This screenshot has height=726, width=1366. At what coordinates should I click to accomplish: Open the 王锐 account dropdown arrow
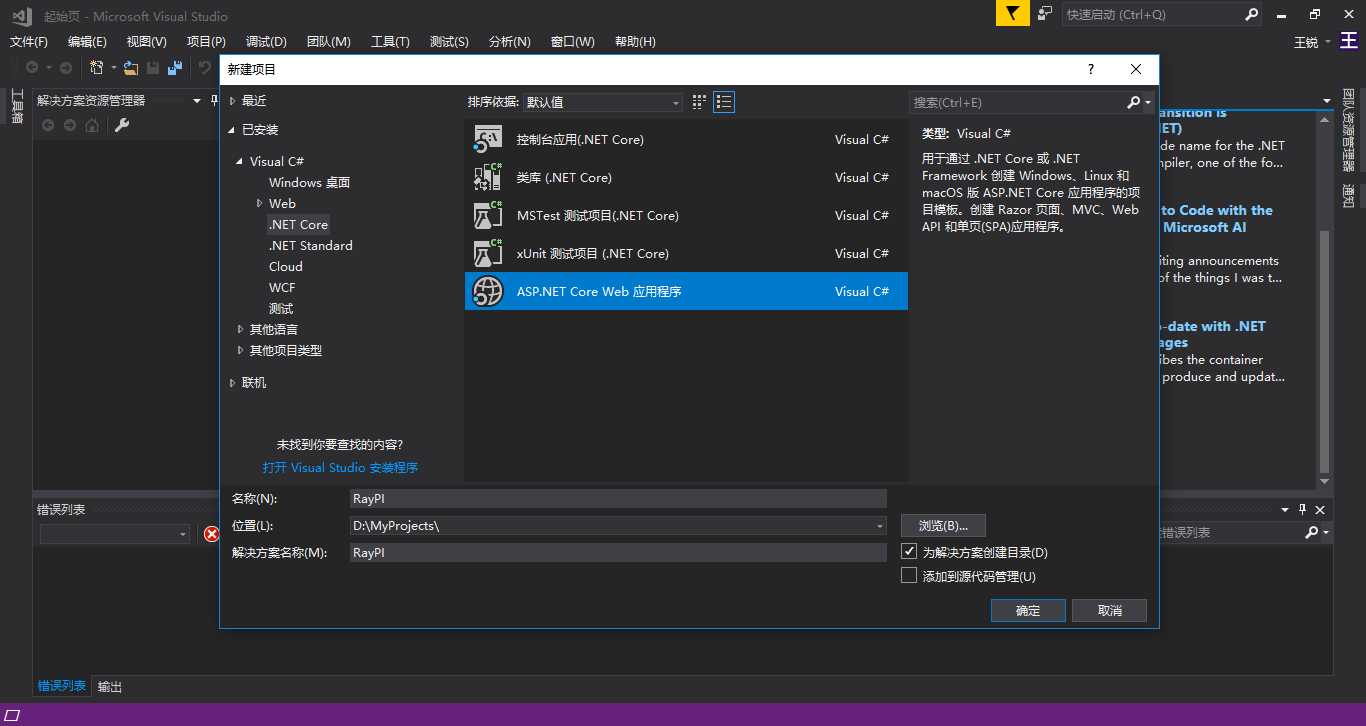[1328, 41]
